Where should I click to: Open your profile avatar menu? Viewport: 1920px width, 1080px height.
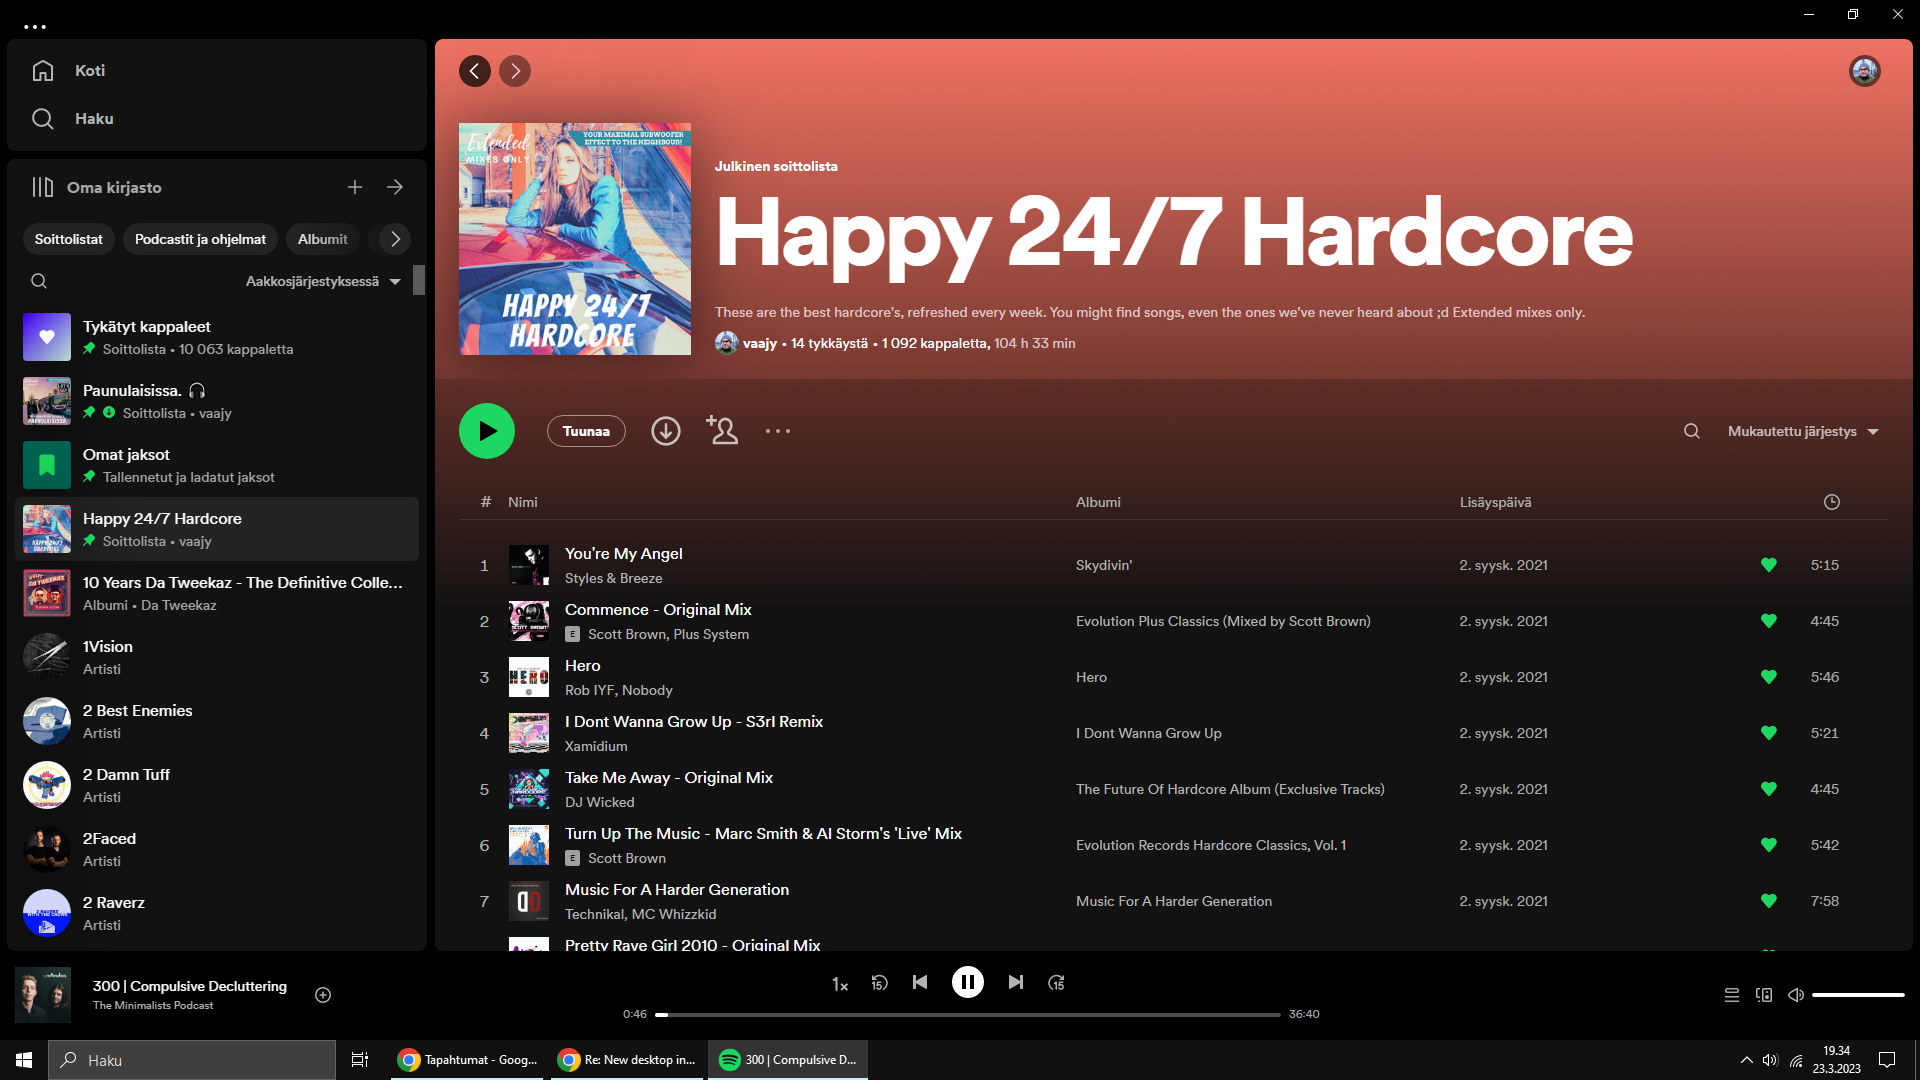pos(1866,70)
